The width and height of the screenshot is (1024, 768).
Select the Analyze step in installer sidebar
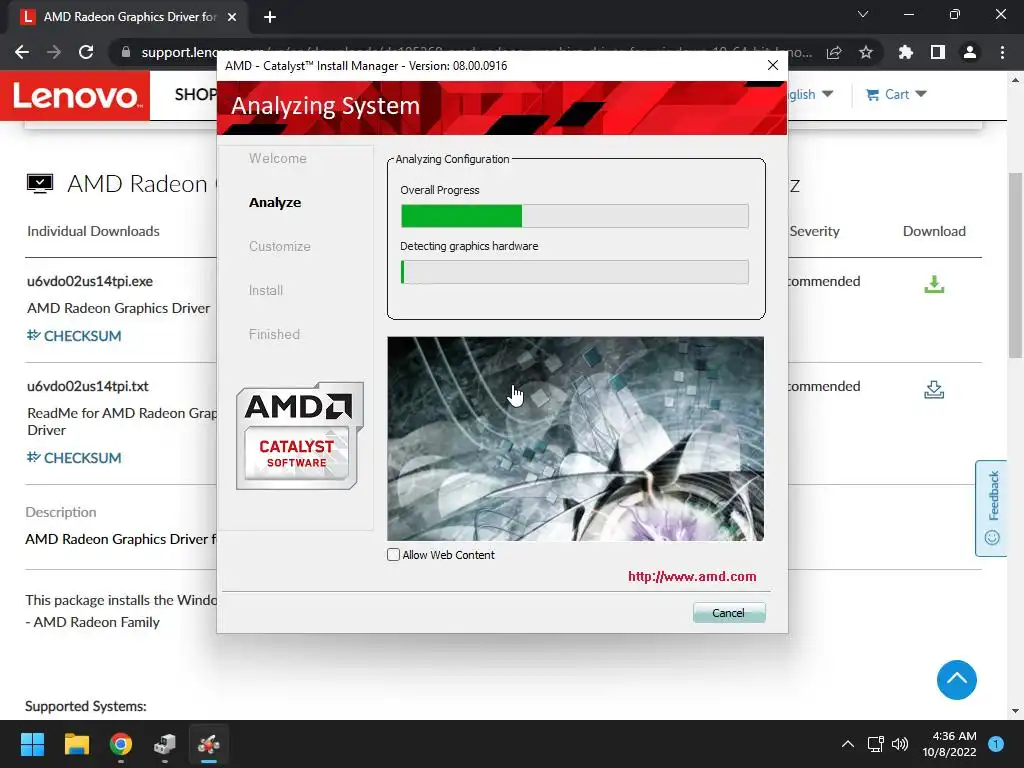[275, 202]
